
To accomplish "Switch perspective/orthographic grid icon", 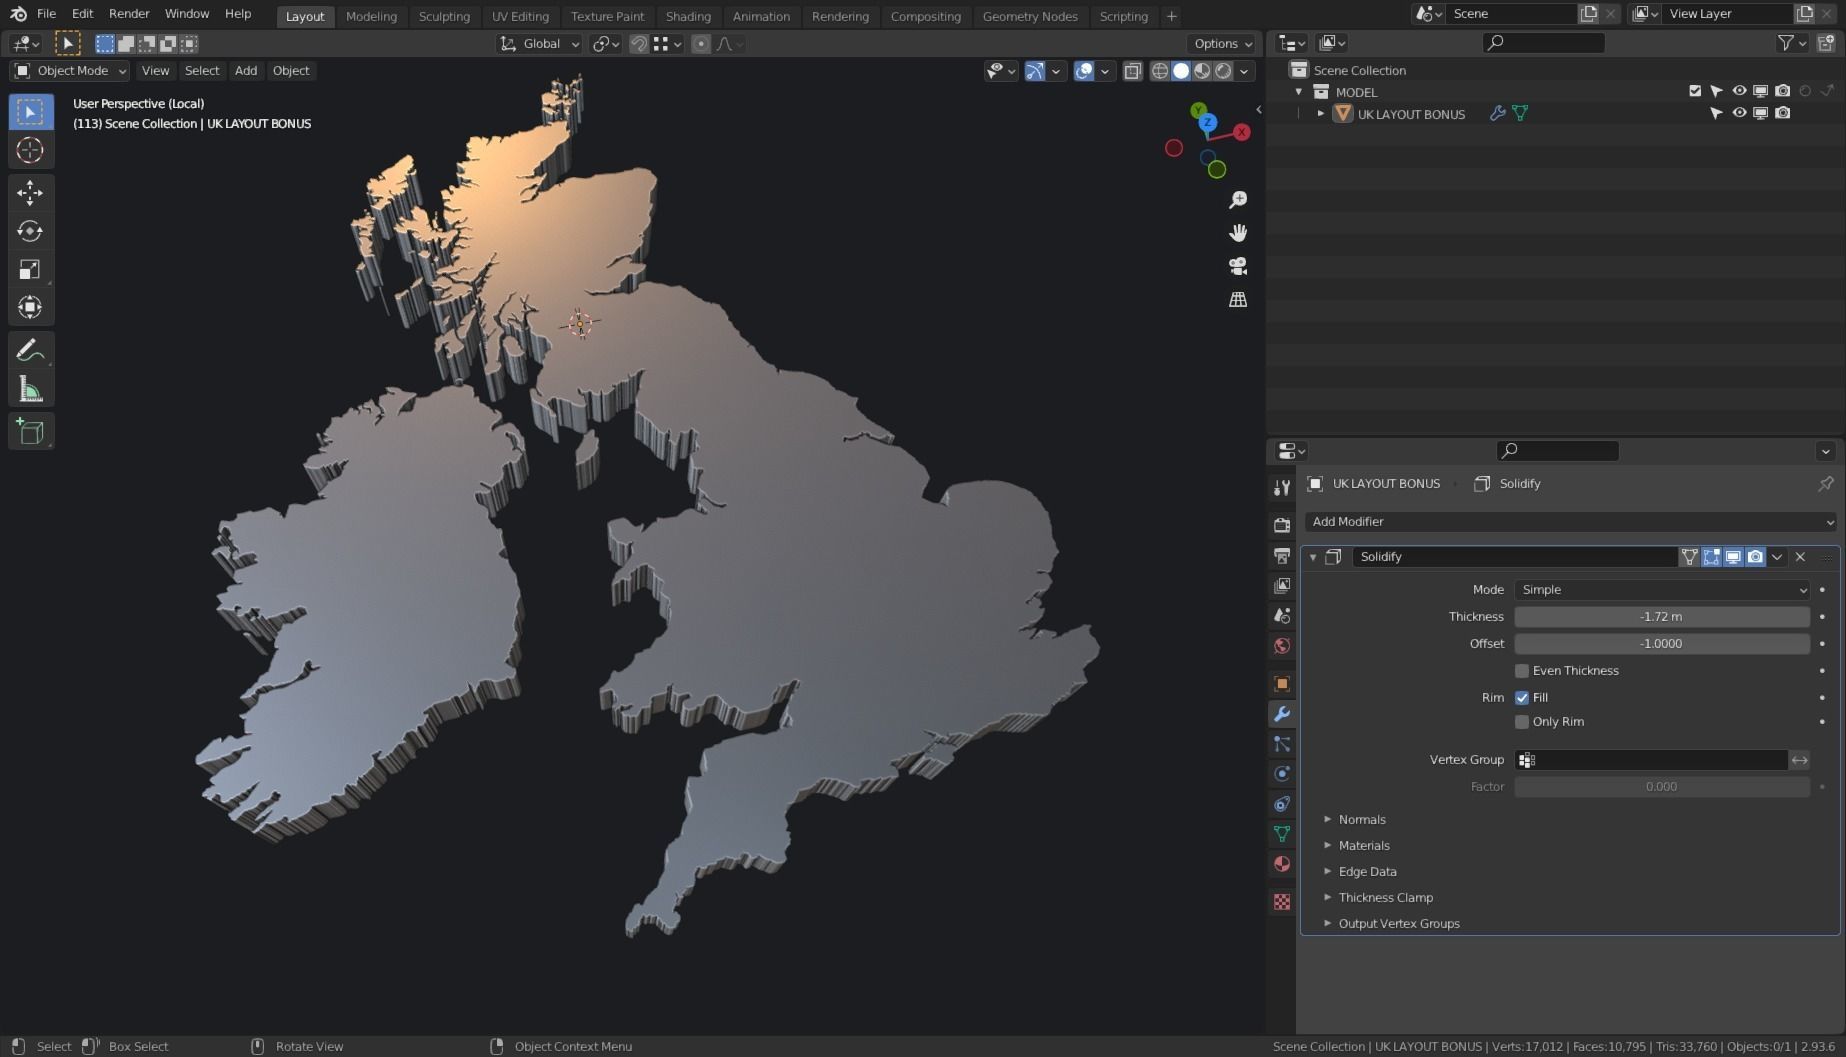I will 1238,299.
